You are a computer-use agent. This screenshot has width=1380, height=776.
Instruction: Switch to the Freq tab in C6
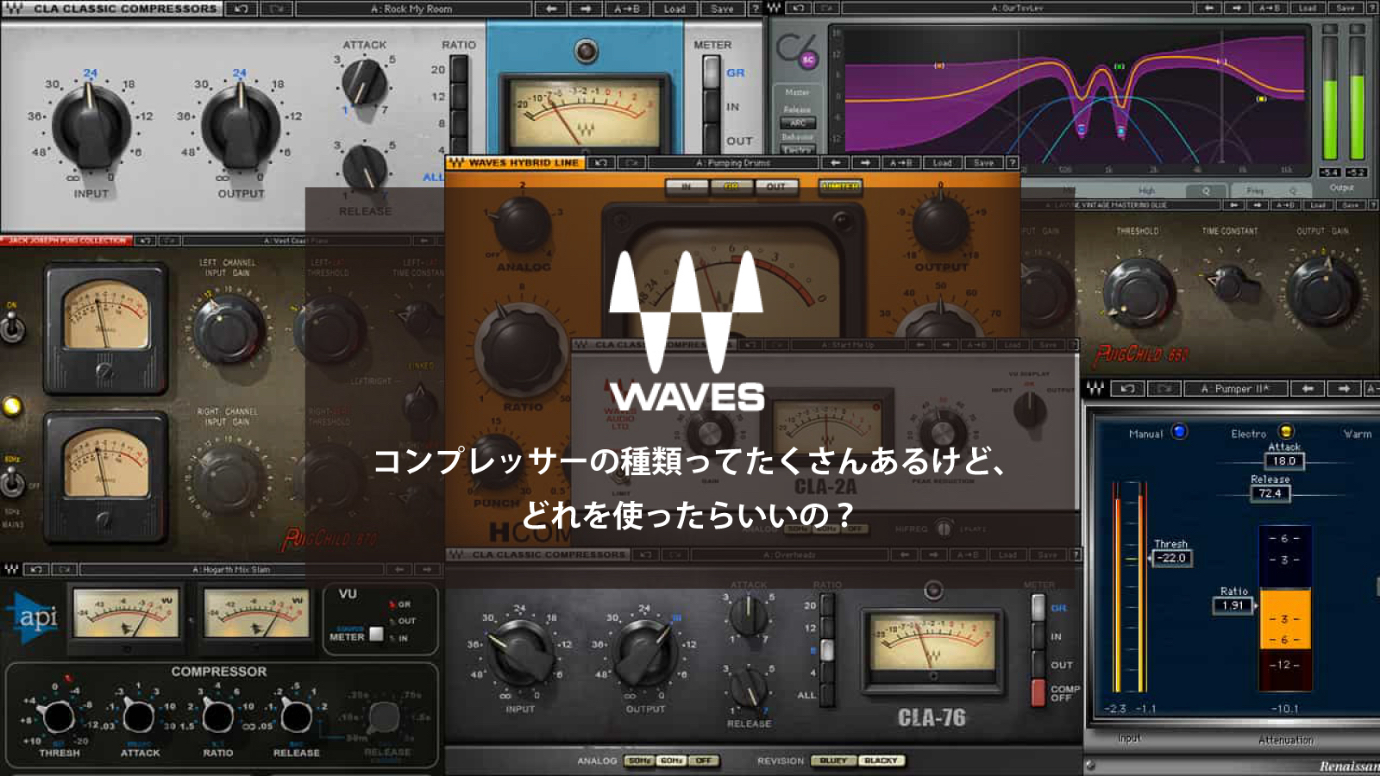click(x=1257, y=190)
